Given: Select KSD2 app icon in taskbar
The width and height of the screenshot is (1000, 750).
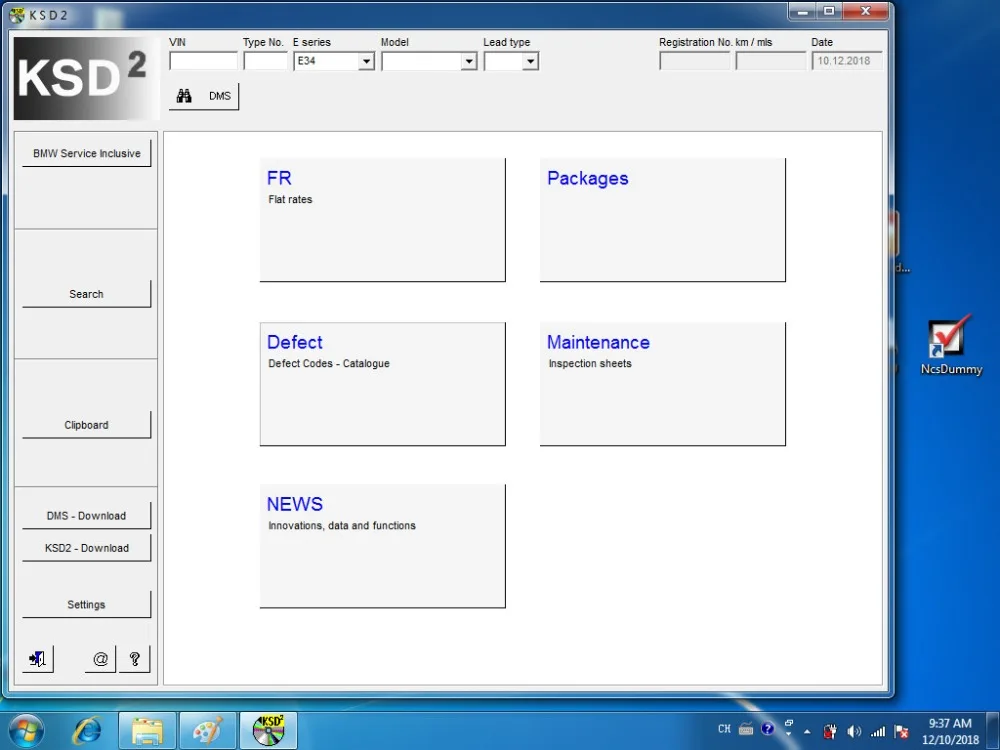Looking at the screenshot, I should coord(268,731).
